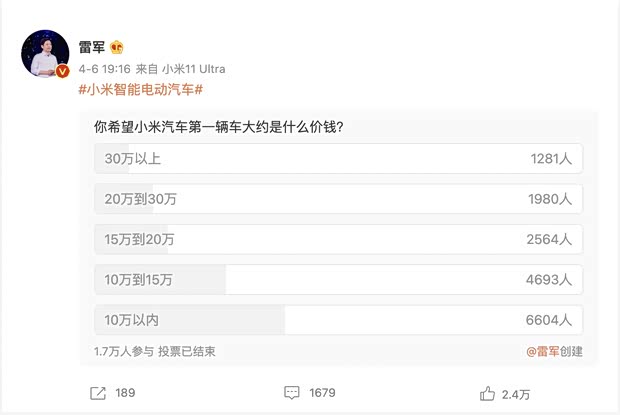Click the orange verified V badge on the avatar
This screenshot has width=620, height=415.
tap(62, 72)
